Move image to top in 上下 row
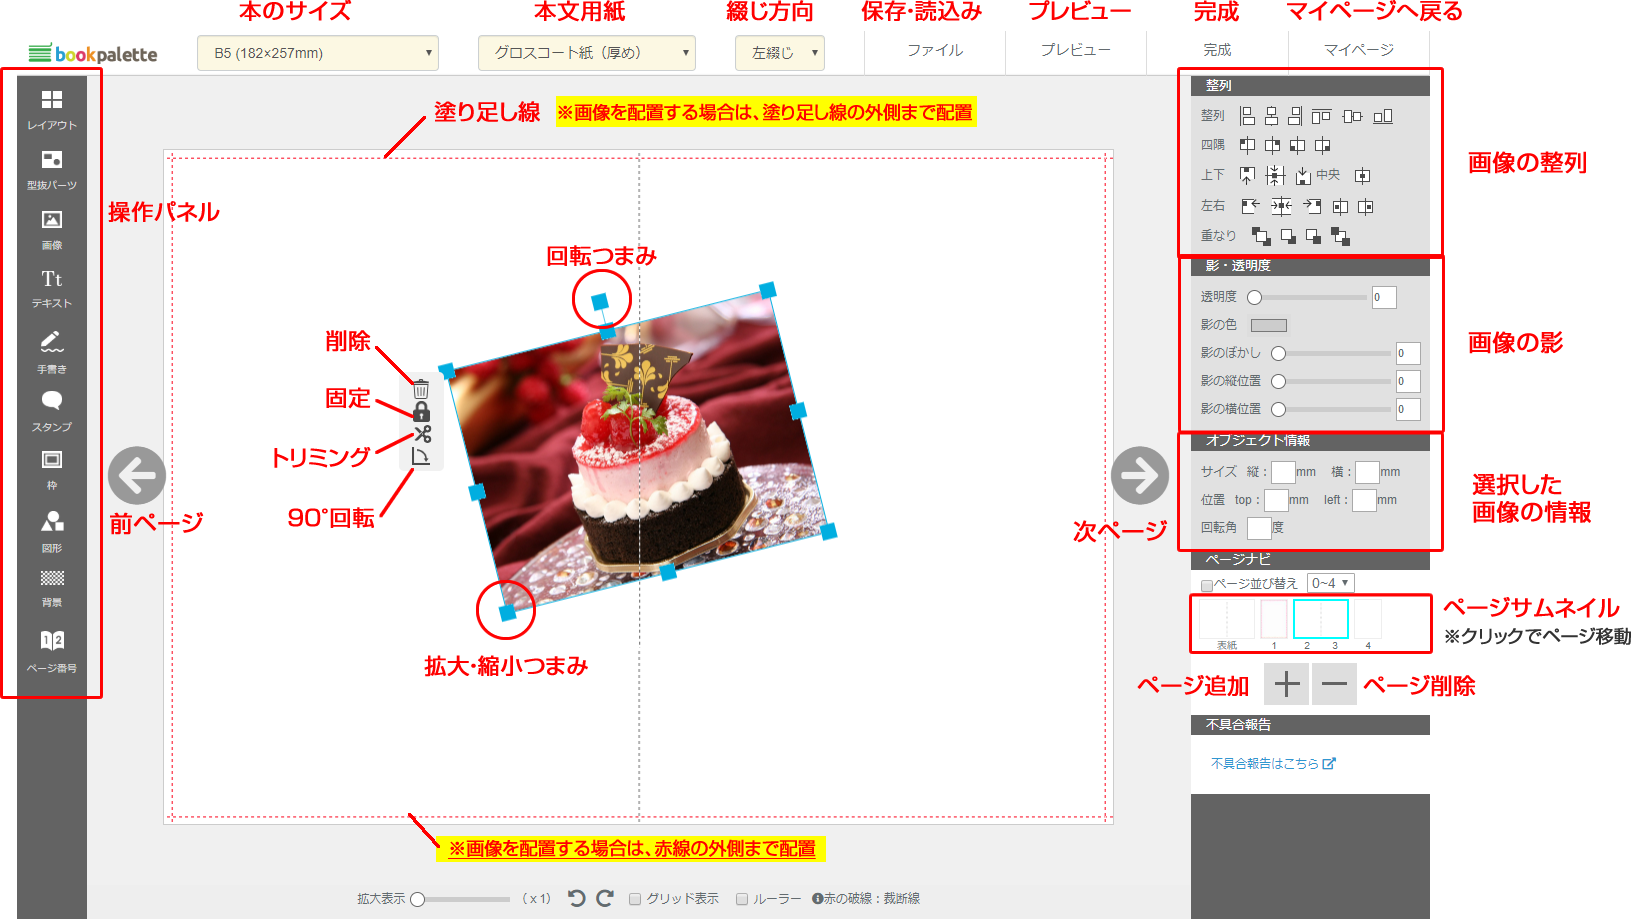1631x919 pixels. click(1247, 176)
